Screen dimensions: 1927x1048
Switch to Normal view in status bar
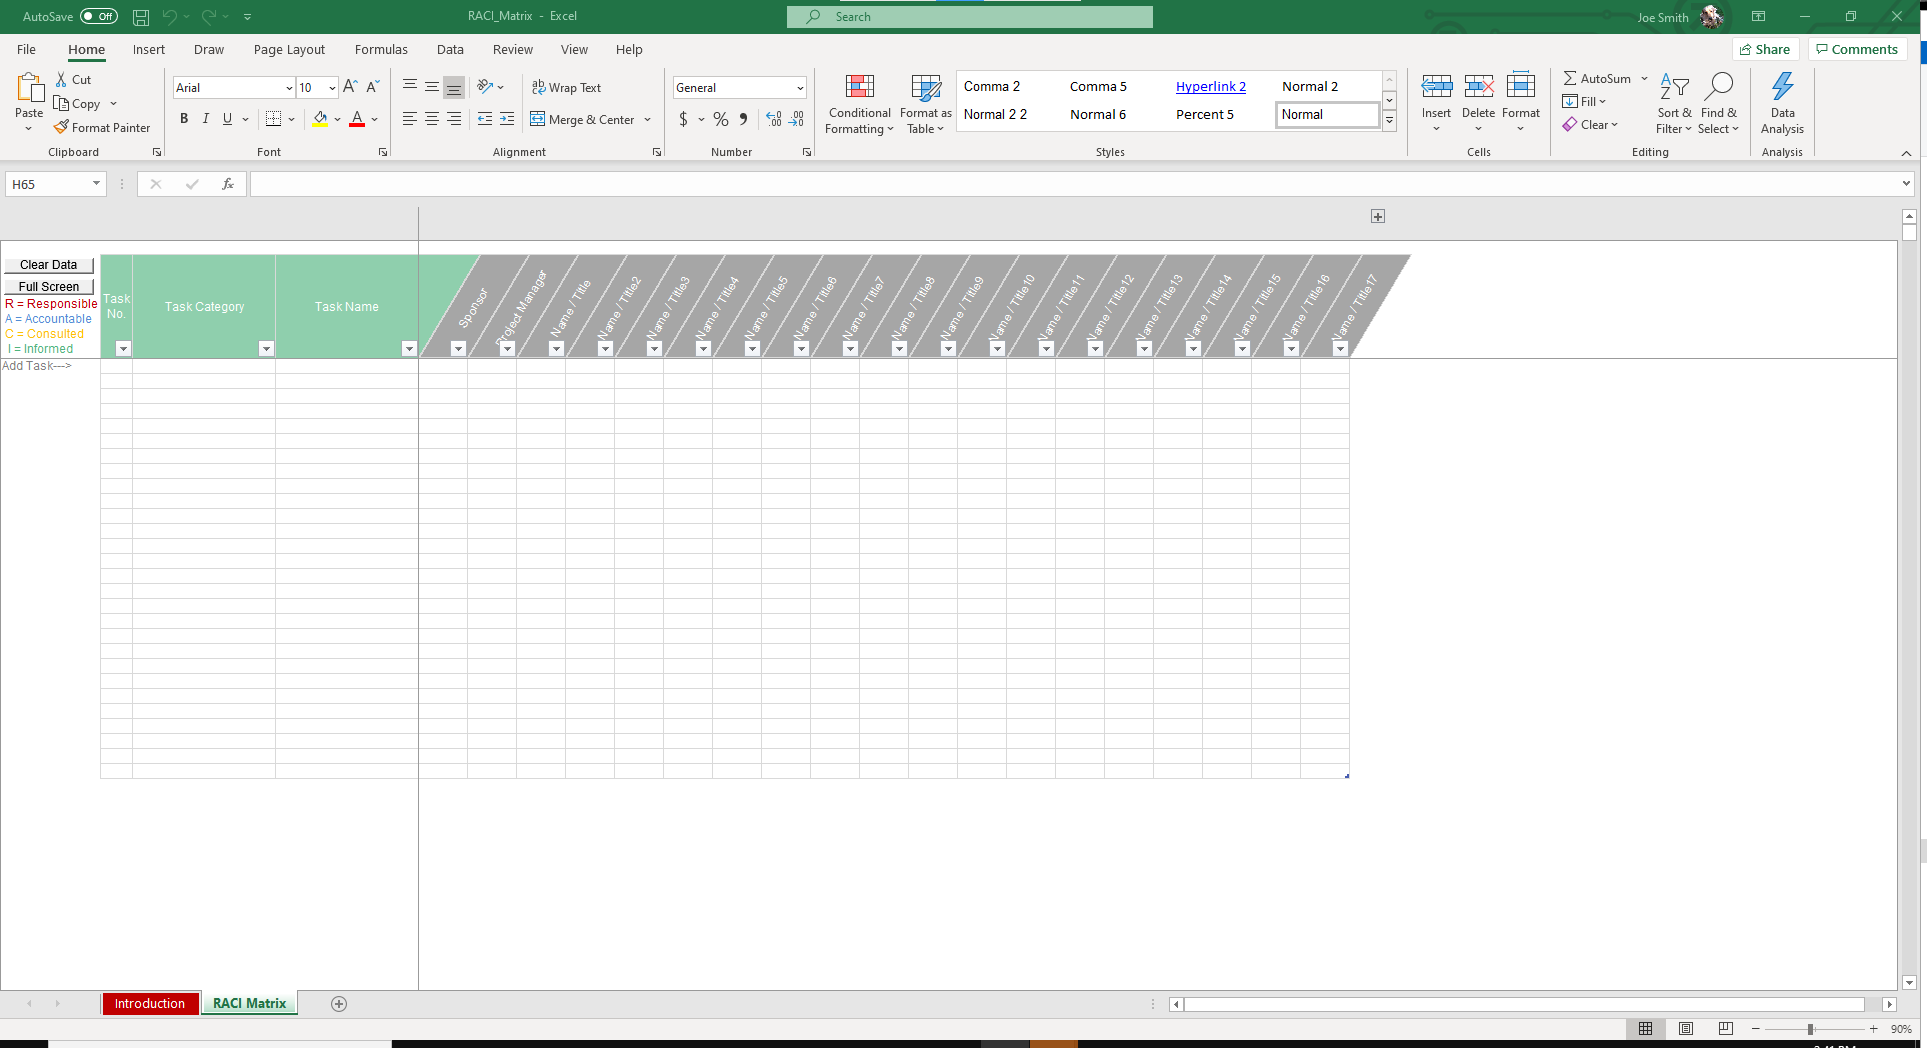(1645, 1029)
